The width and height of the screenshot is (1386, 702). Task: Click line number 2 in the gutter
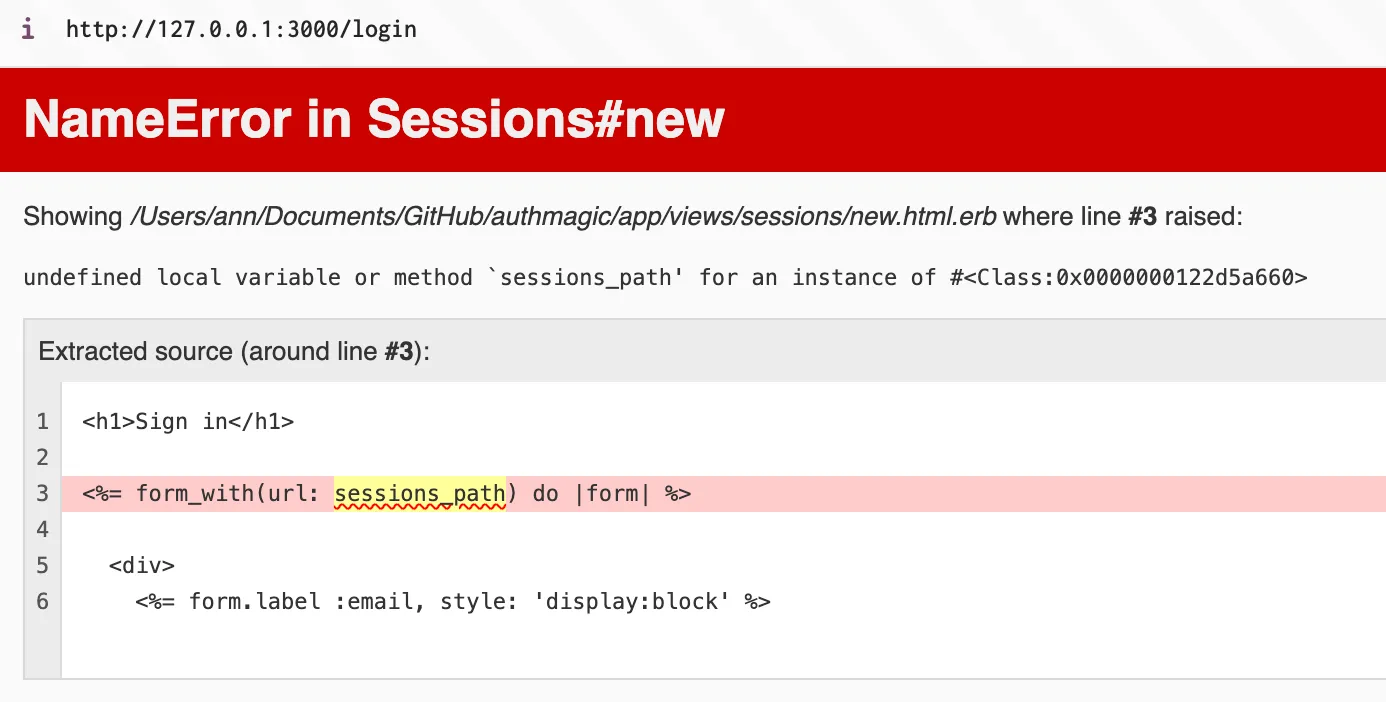(42, 458)
